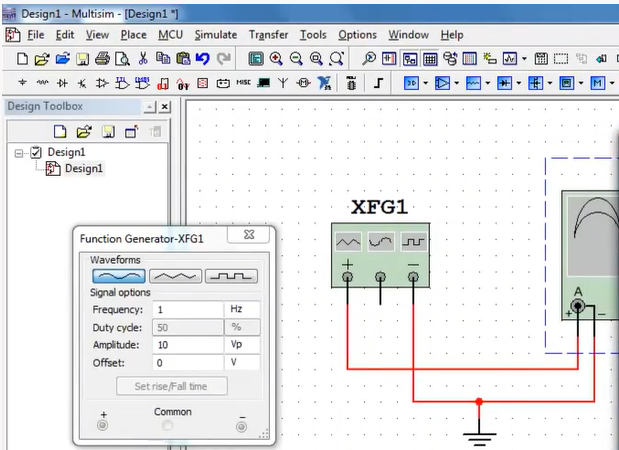Expand the Grapher dropdown arrow in toolbar
The image size is (619, 450).
pos(524,59)
